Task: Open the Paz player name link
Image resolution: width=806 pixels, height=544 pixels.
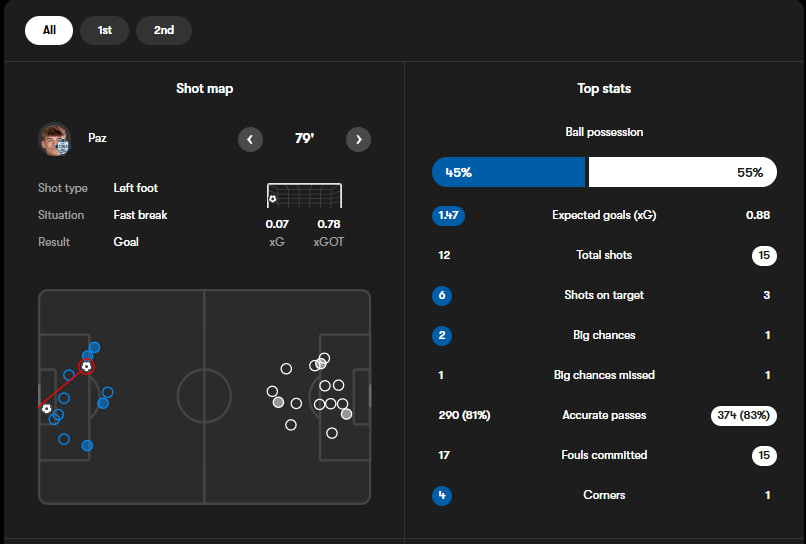Action: click(97, 139)
